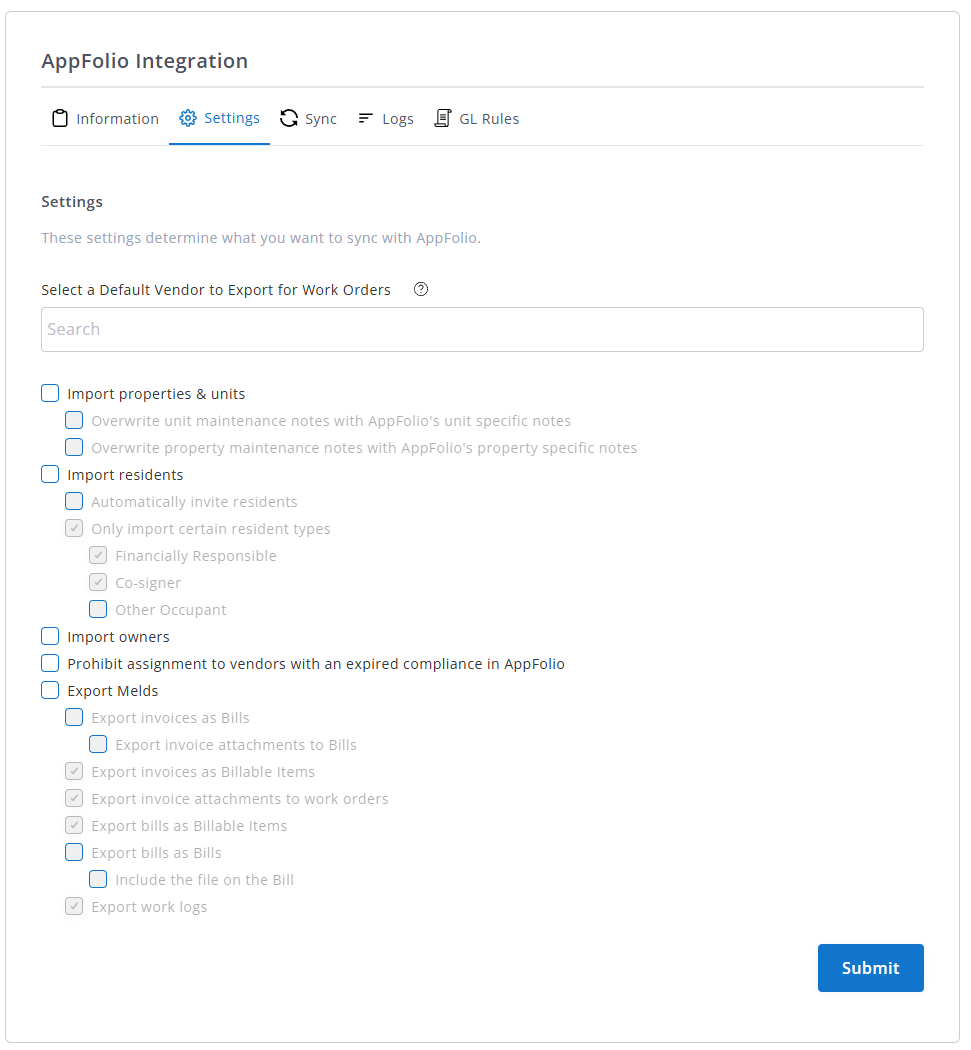Check the Import residents option
Screen dimensions: 971x1050
50,475
